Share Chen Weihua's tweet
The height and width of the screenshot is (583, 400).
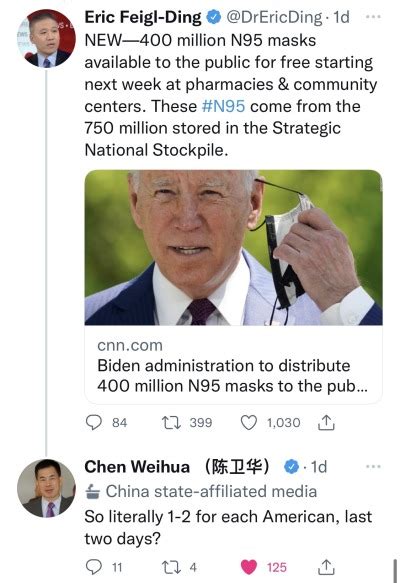(x=326, y=567)
